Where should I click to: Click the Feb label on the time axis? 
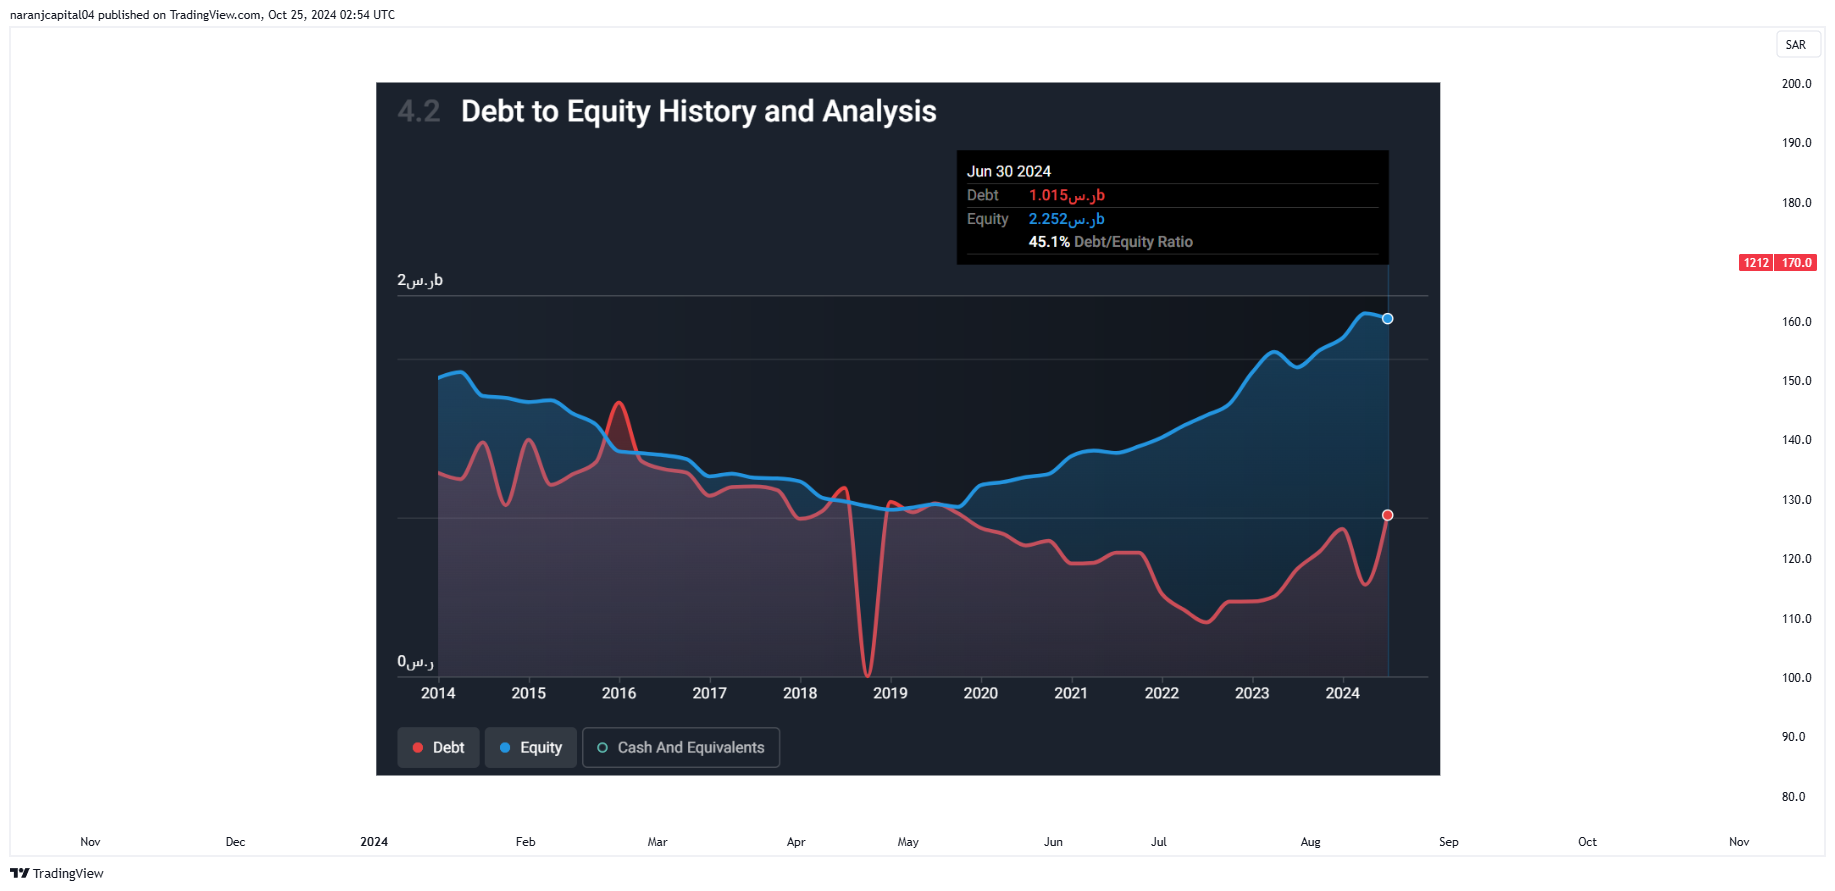[x=525, y=842]
